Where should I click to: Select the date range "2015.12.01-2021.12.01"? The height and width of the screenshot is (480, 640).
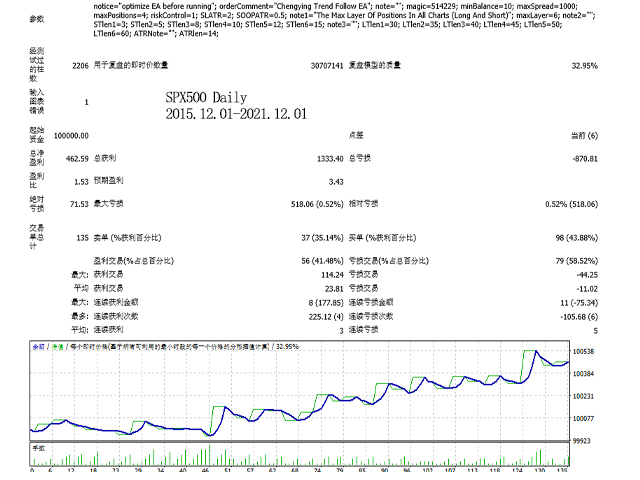pos(236,113)
